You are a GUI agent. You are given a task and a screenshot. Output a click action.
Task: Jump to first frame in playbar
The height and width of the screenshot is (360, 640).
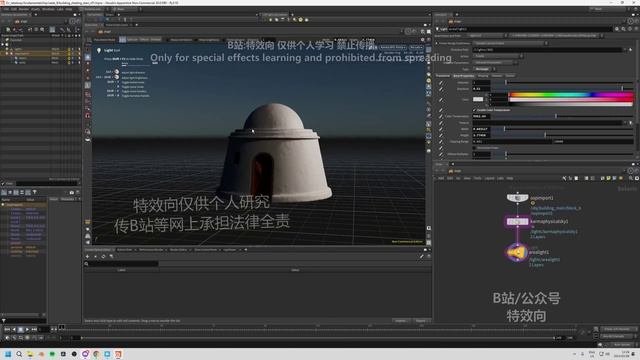7,329
